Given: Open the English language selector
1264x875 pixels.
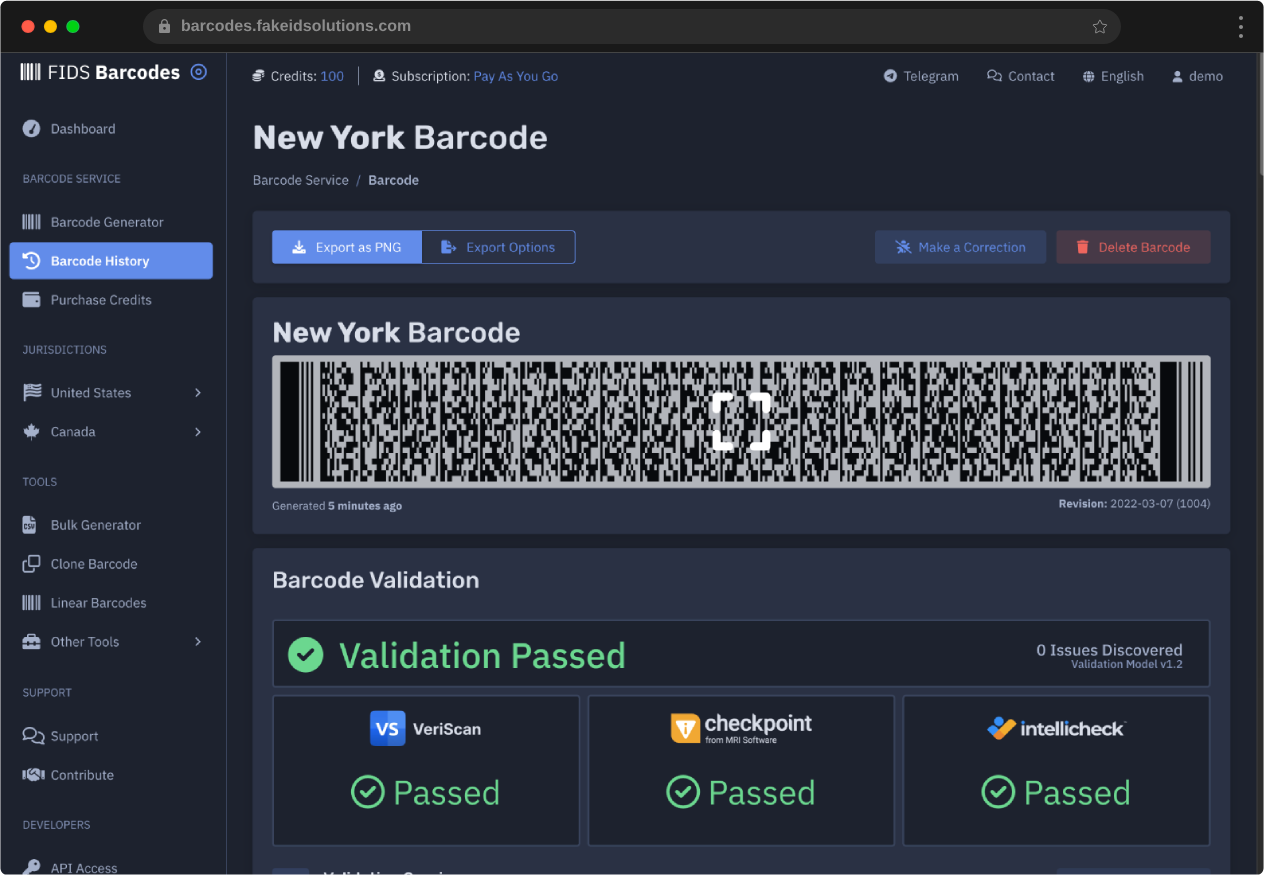Looking at the screenshot, I should (1113, 76).
